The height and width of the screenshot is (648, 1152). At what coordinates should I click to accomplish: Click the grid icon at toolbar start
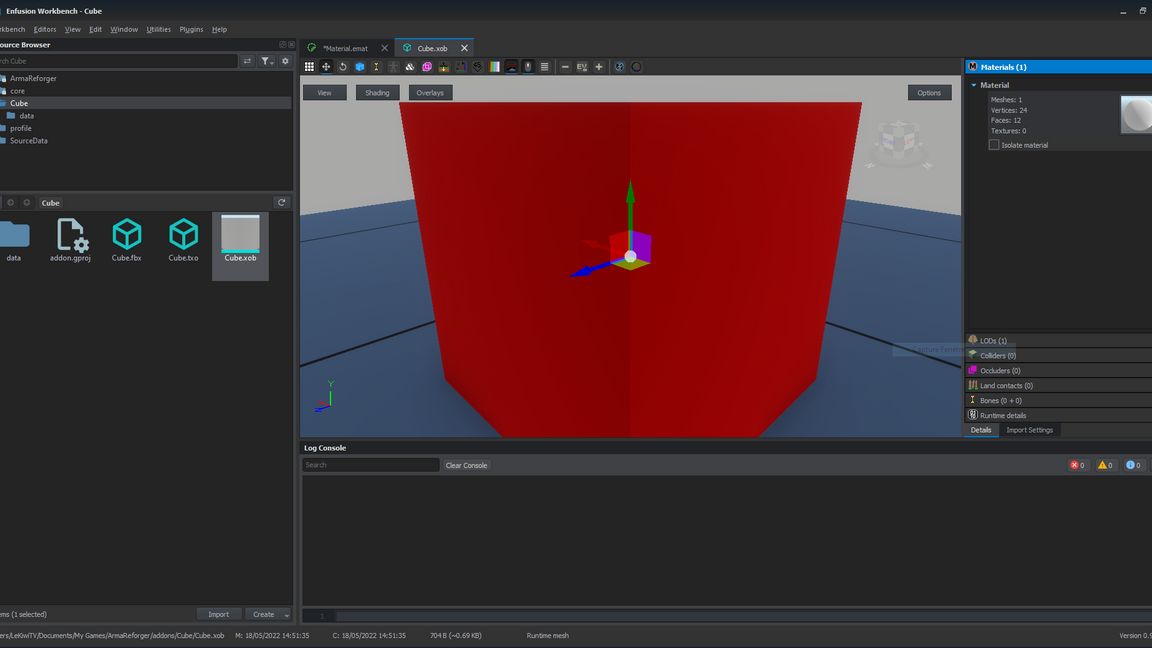[x=309, y=67]
